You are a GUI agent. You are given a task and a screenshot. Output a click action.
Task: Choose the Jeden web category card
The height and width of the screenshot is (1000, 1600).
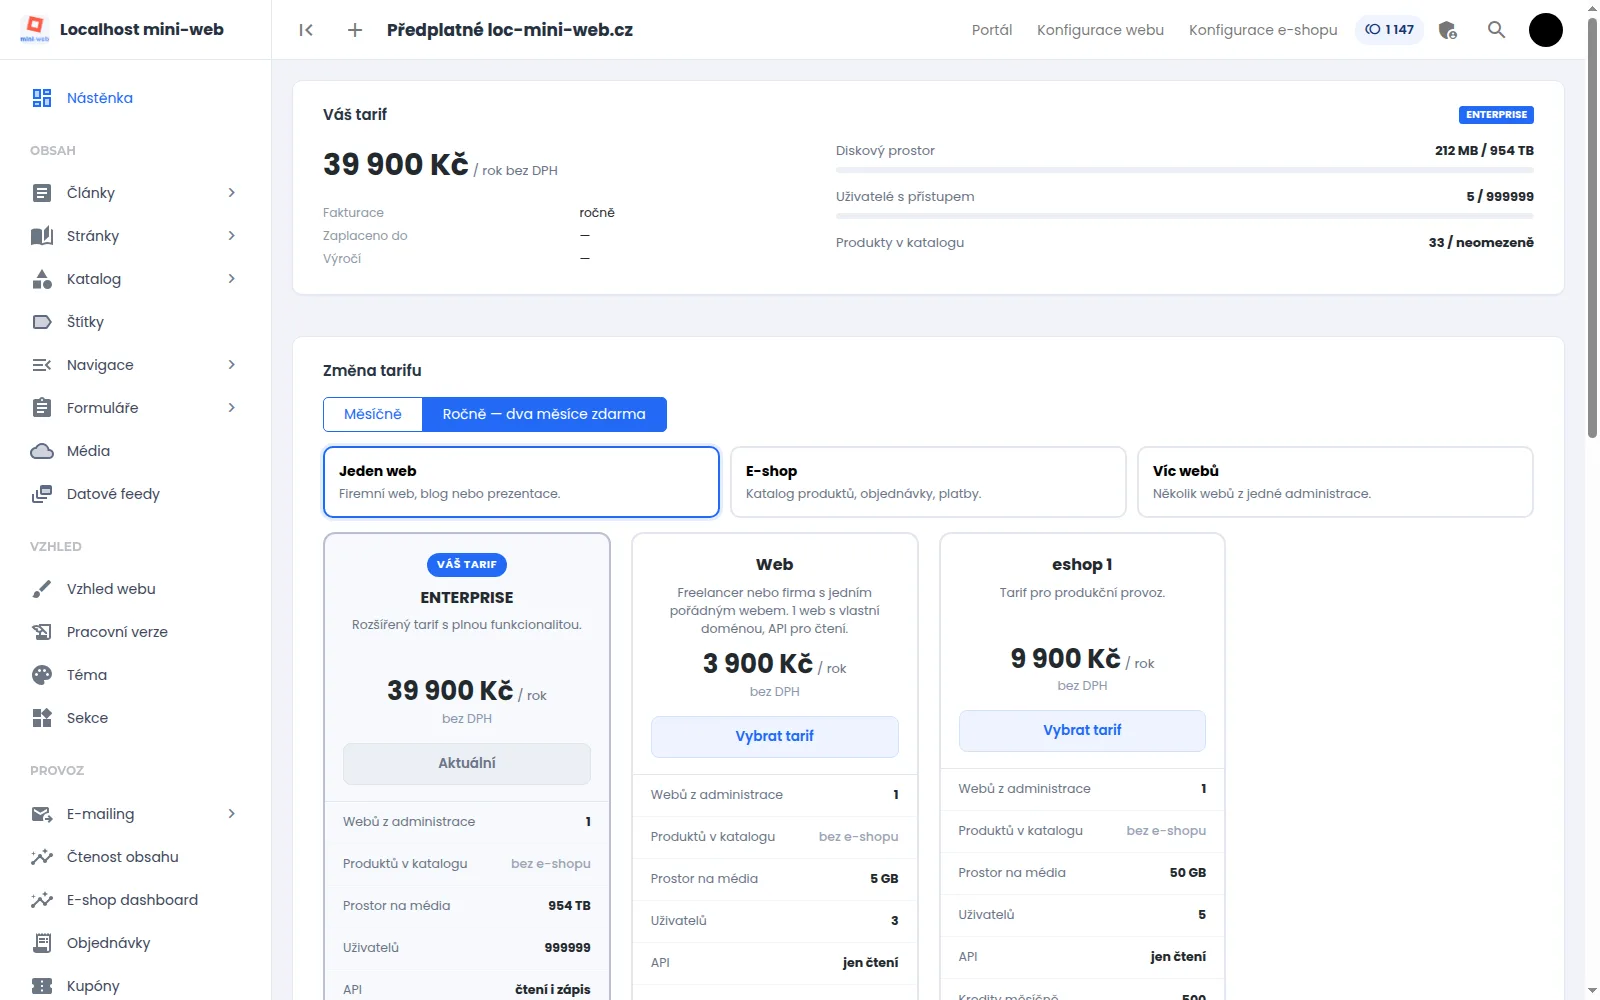coord(521,482)
